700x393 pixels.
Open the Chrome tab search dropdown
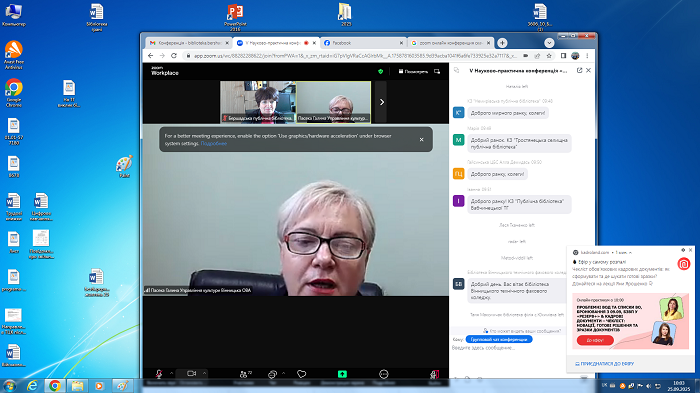[549, 43]
